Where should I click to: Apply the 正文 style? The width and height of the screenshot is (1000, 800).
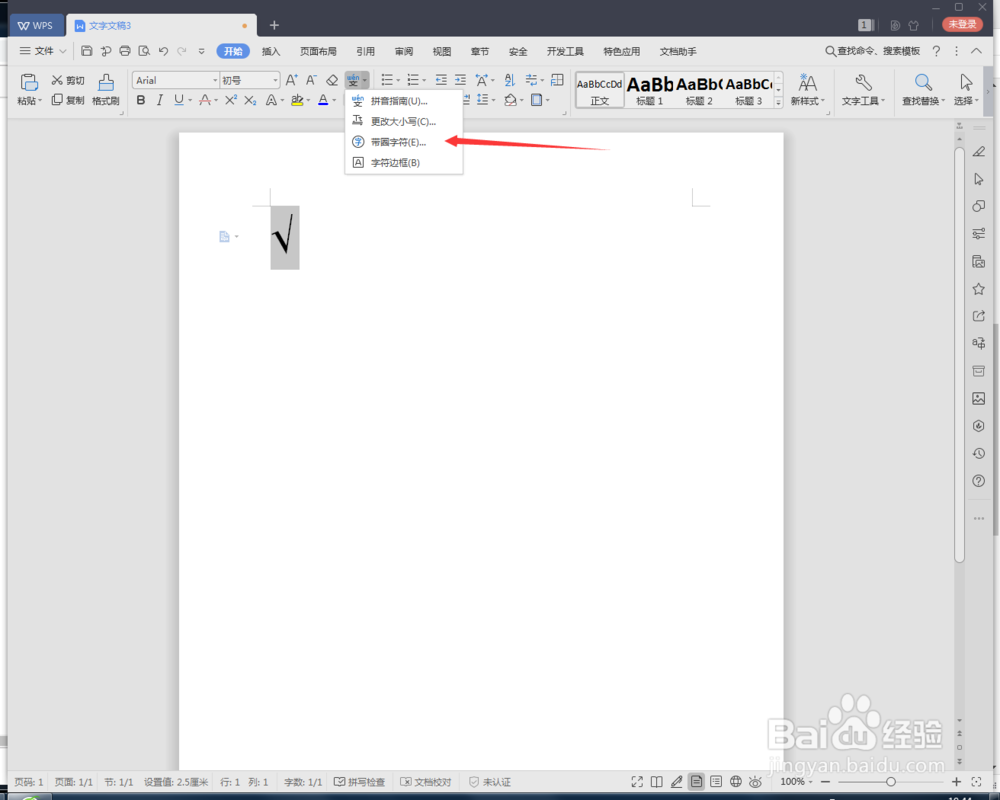pos(599,90)
